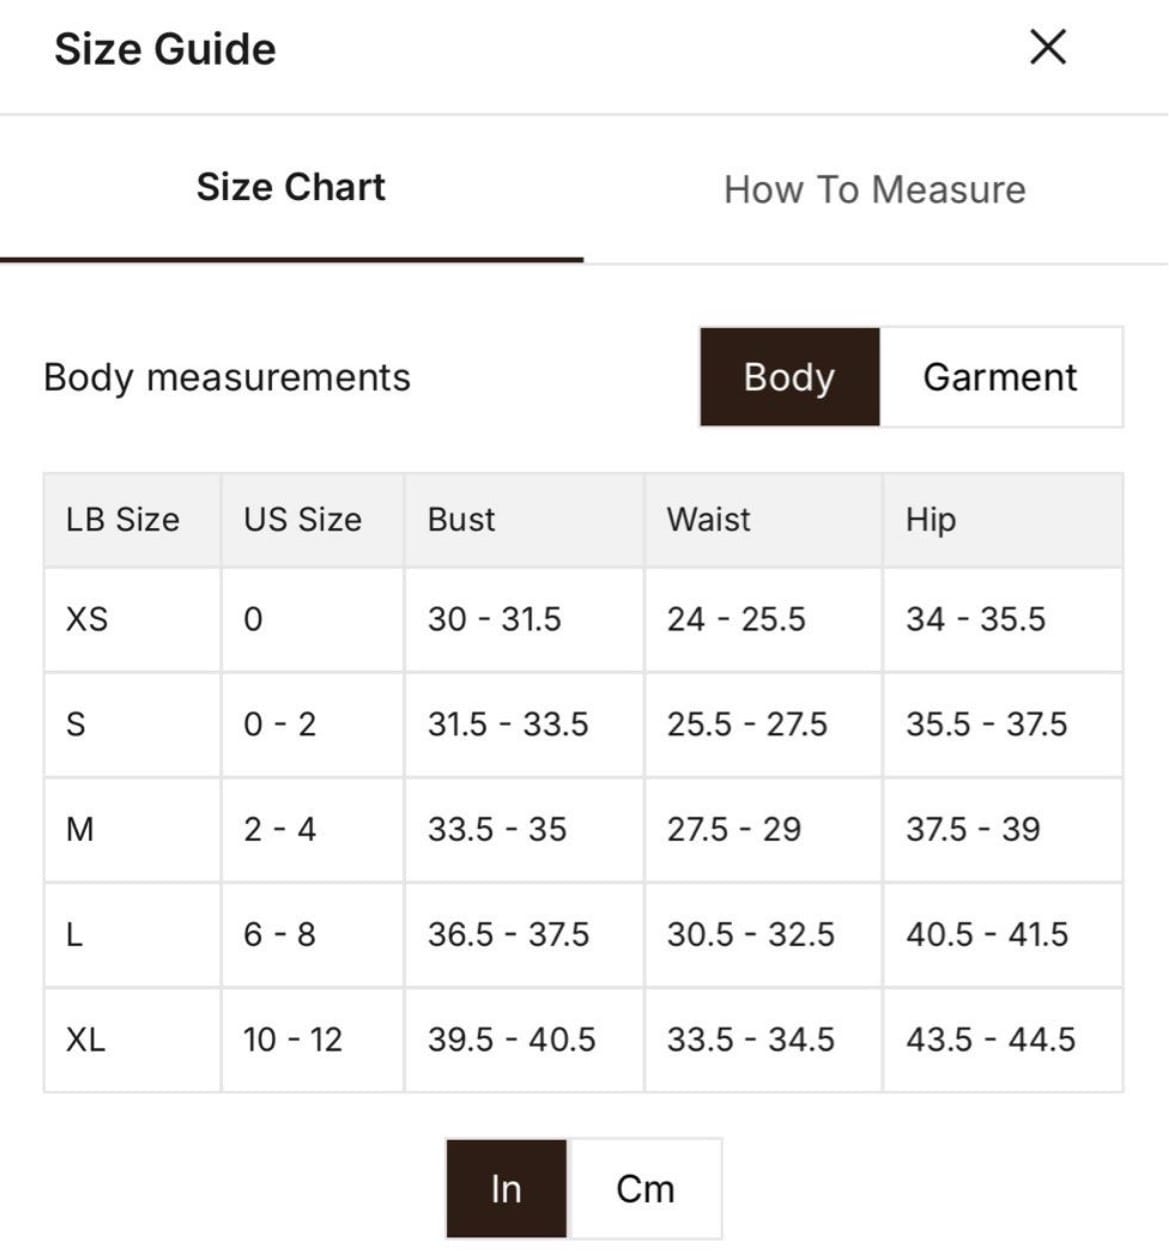Image resolution: width=1169 pixels, height=1252 pixels.
Task: Click the Size Guide title
Action: click(x=165, y=49)
